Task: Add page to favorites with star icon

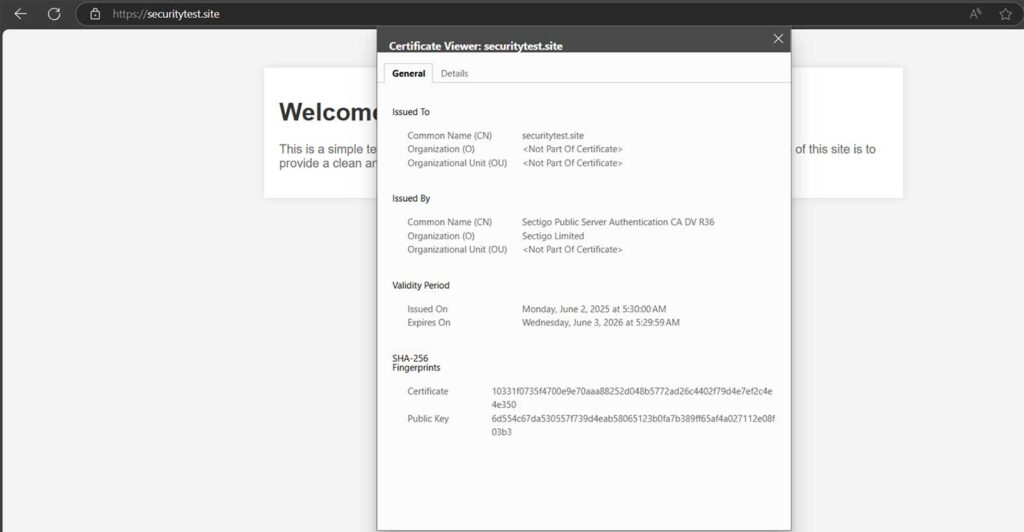Action: pos(1006,14)
